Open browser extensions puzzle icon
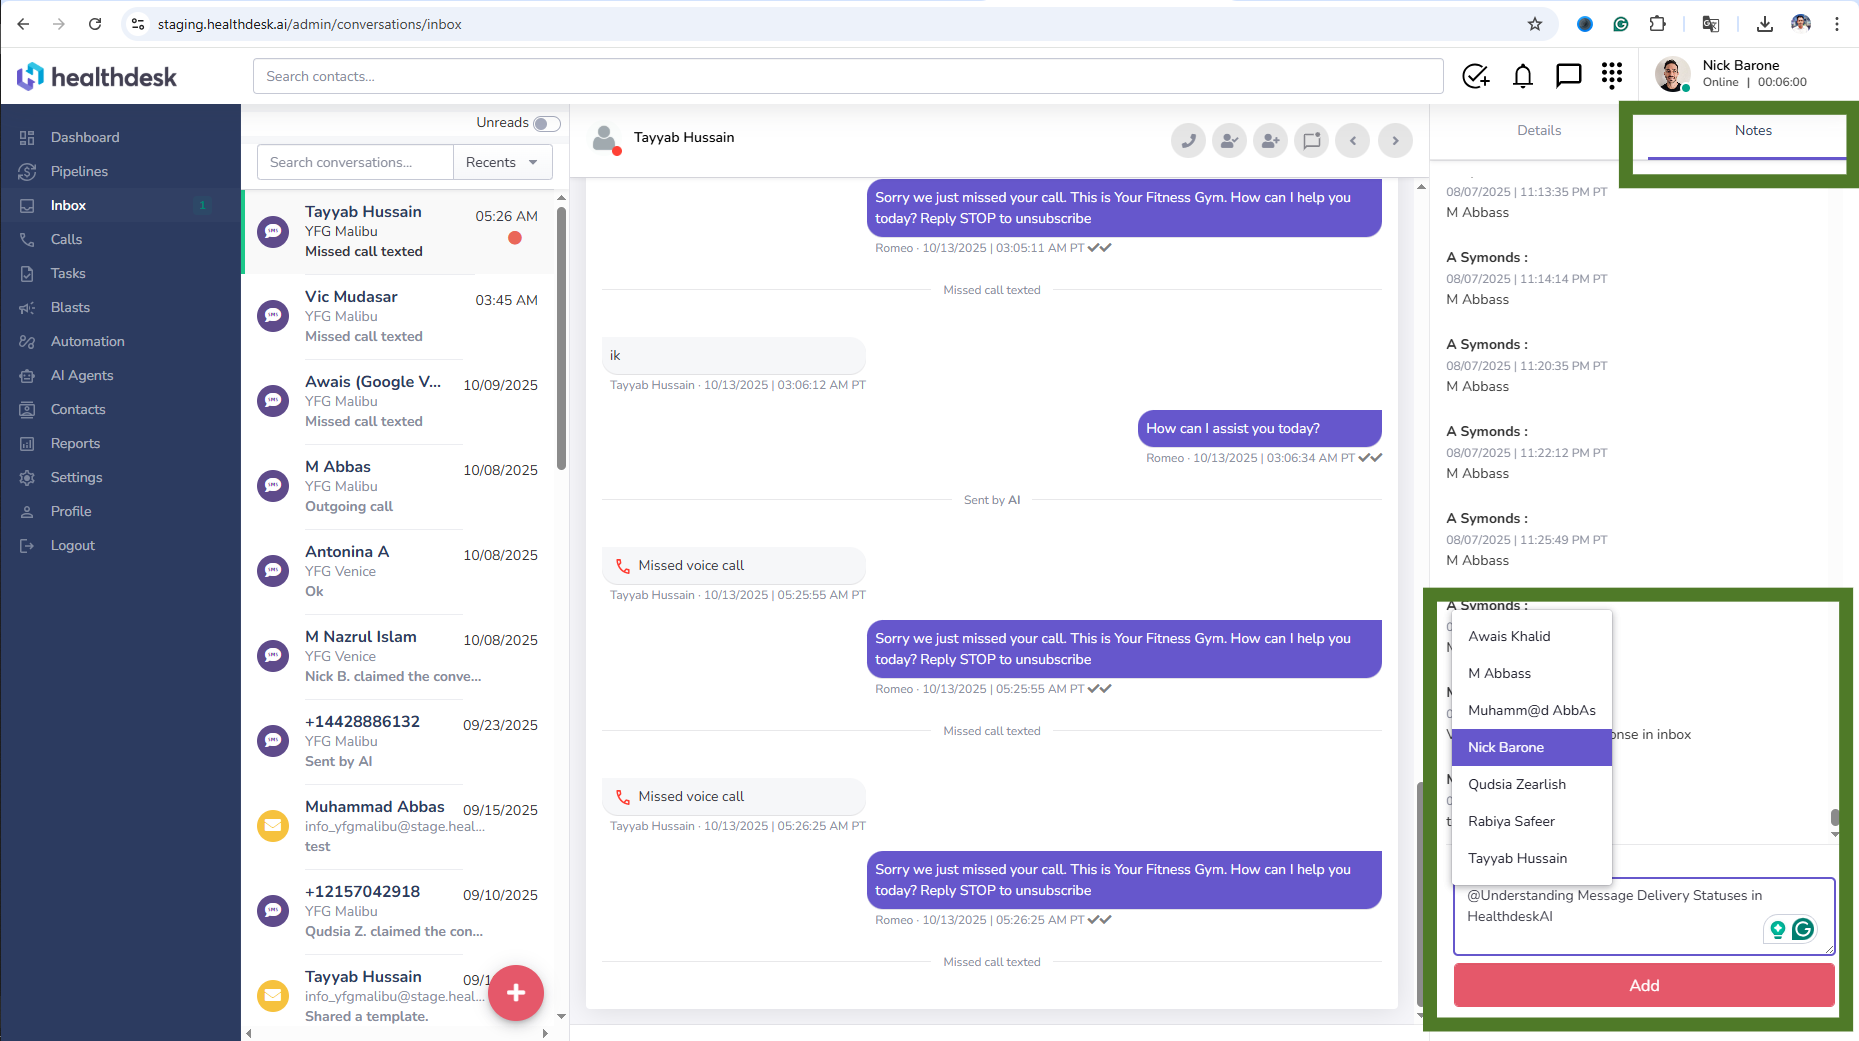This screenshot has height=1041, width=1859. click(x=1657, y=24)
